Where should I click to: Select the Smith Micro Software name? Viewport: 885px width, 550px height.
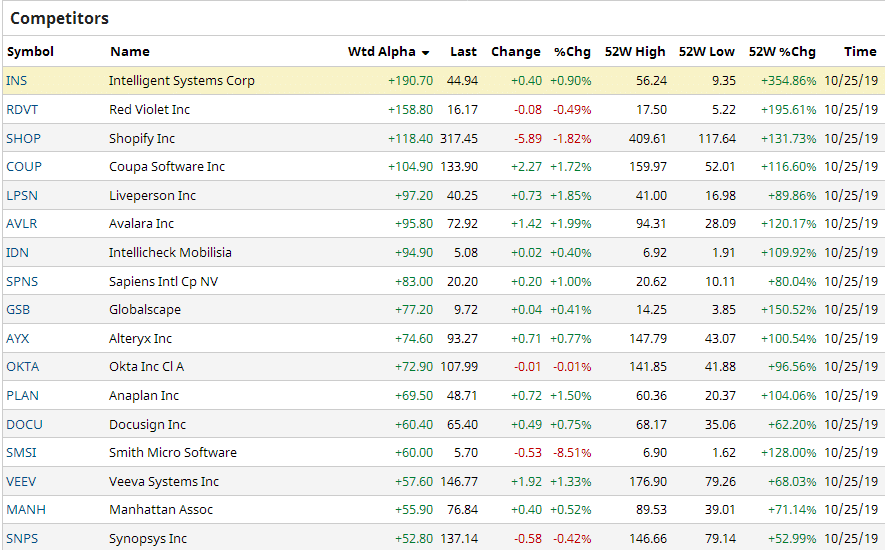click(x=173, y=453)
